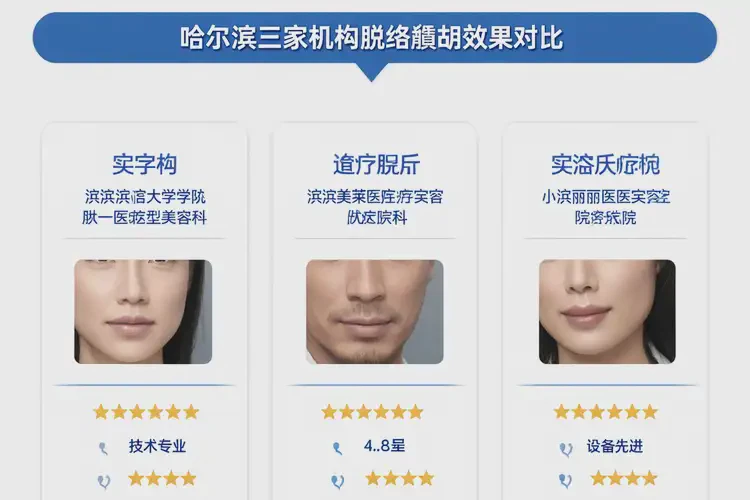Open the 实字构 card heading

click(144, 165)
